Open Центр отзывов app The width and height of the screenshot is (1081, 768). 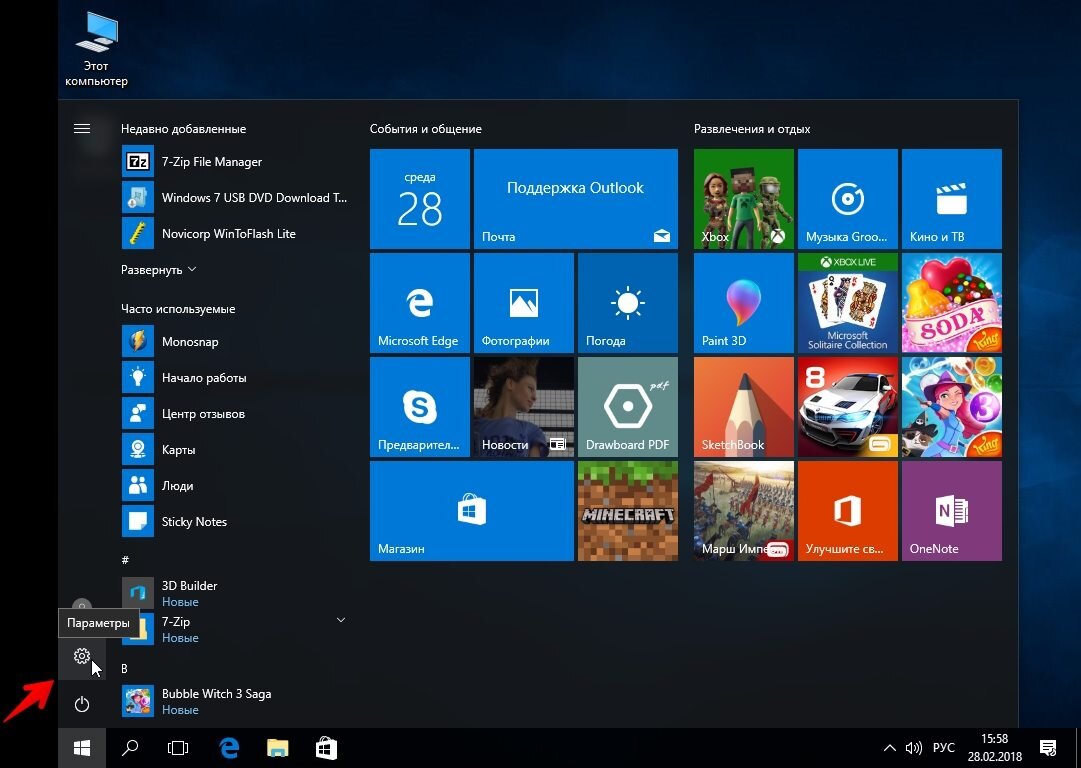pos(234,413)
